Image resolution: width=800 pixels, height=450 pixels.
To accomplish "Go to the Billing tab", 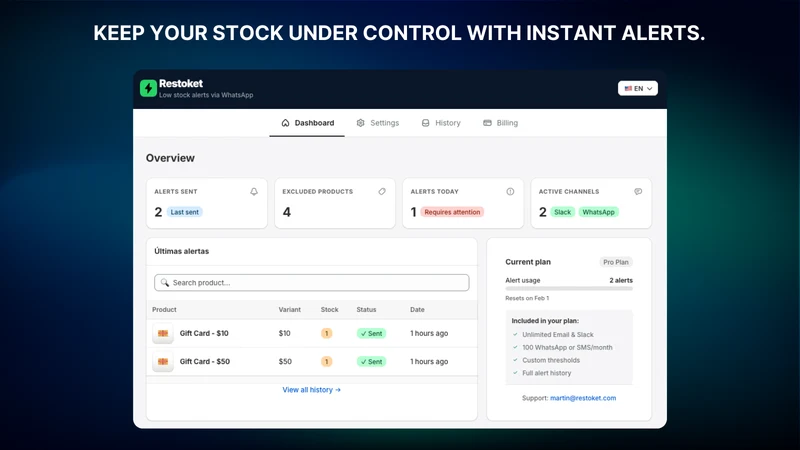I will [x=501, y=123].
